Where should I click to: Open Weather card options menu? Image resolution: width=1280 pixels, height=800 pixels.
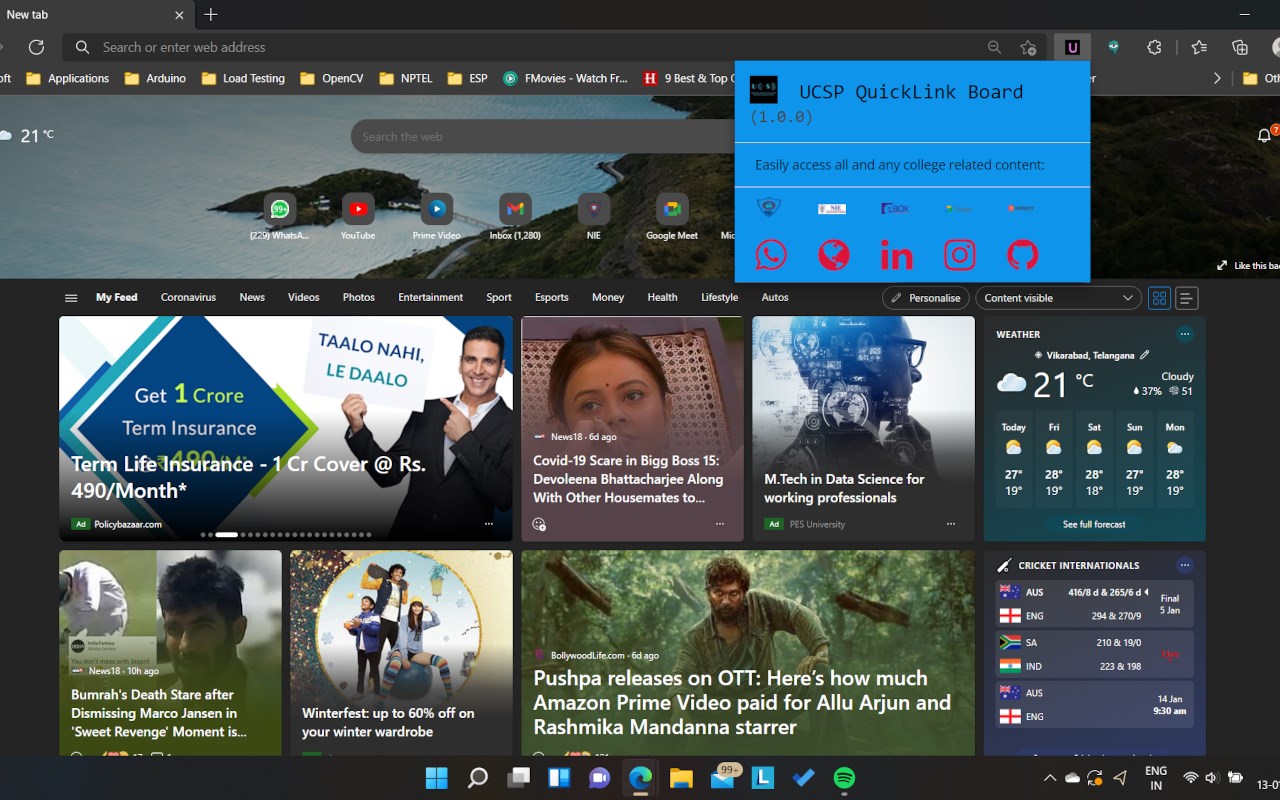click(x=1185, y=334)
